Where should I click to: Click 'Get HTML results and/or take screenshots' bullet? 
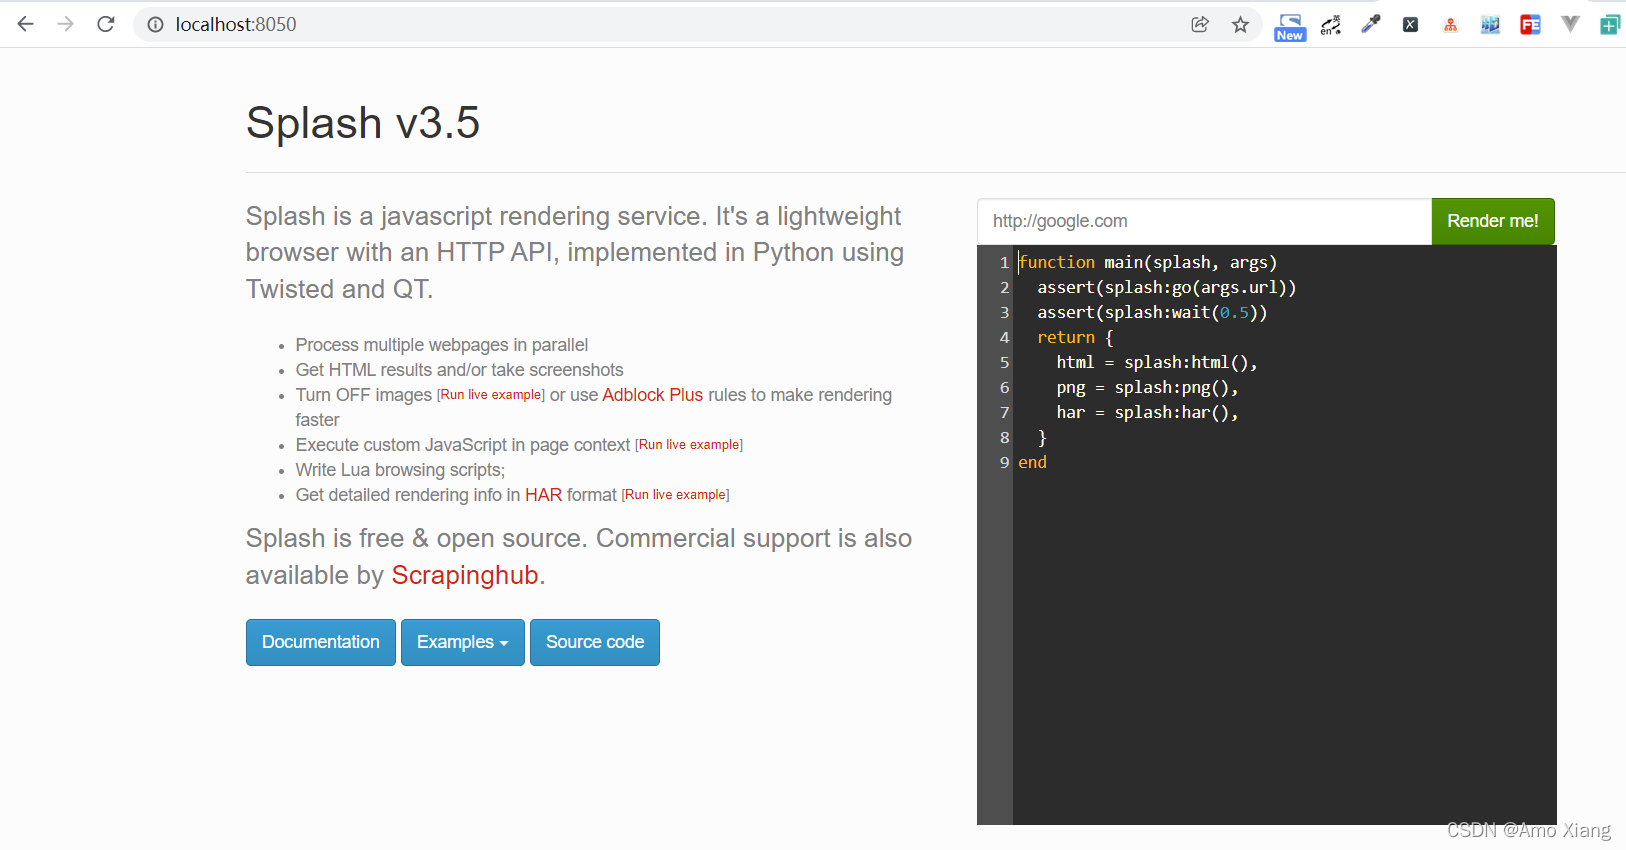click(459, 370)
